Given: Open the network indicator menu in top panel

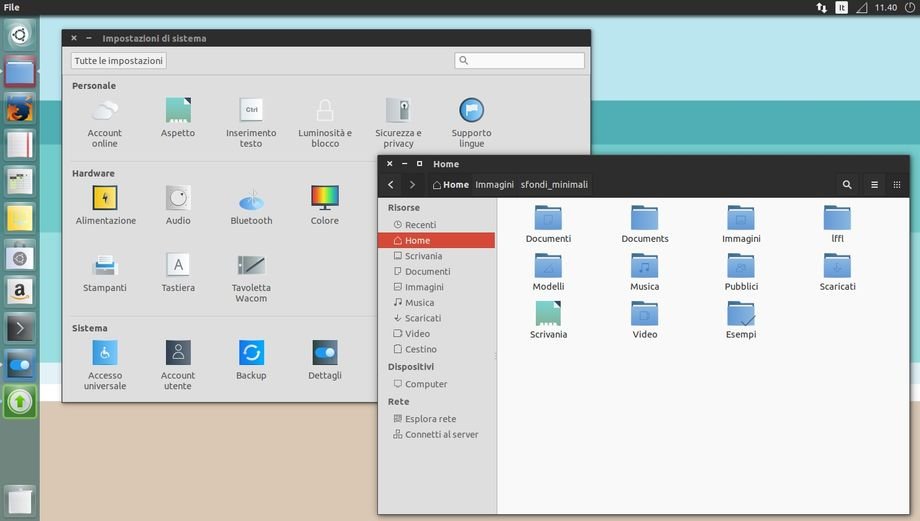Looking at the screenshot, I should [821, 7].
